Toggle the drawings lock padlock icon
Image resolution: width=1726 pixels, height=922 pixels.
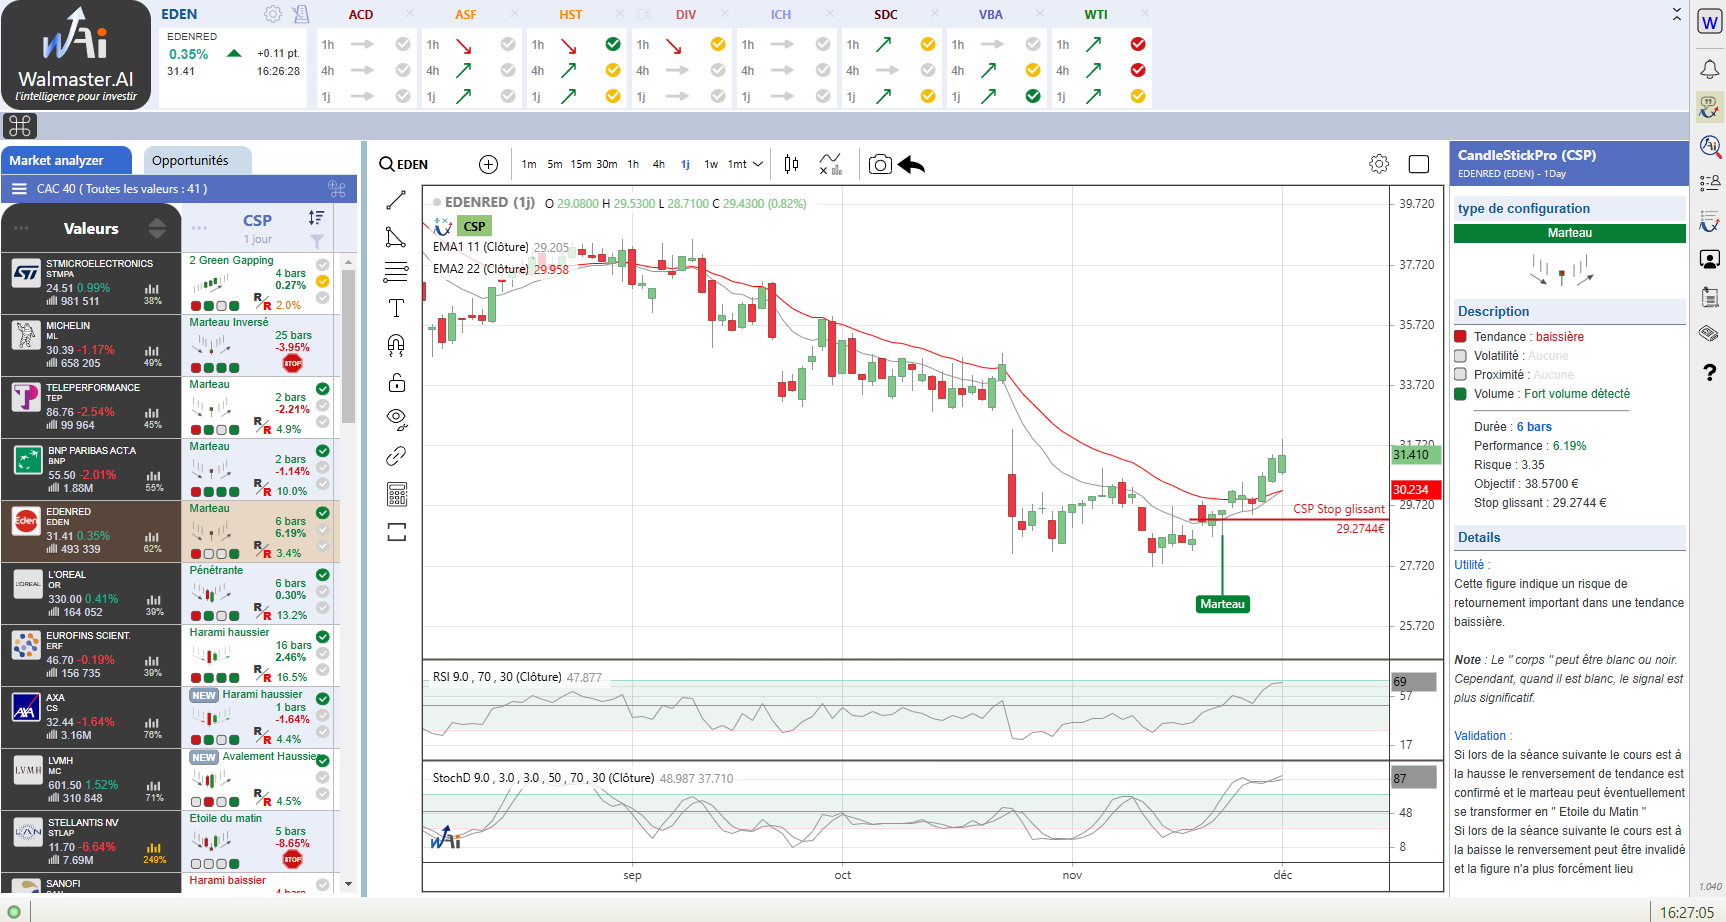click(x=396, y=383)
